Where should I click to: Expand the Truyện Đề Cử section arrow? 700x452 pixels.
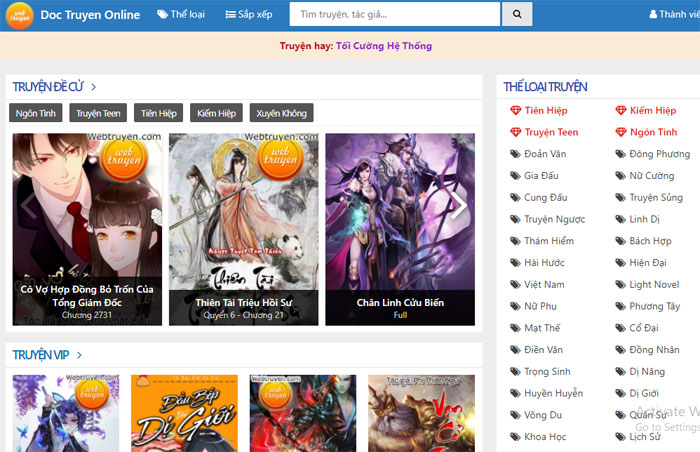pos(80,87)
